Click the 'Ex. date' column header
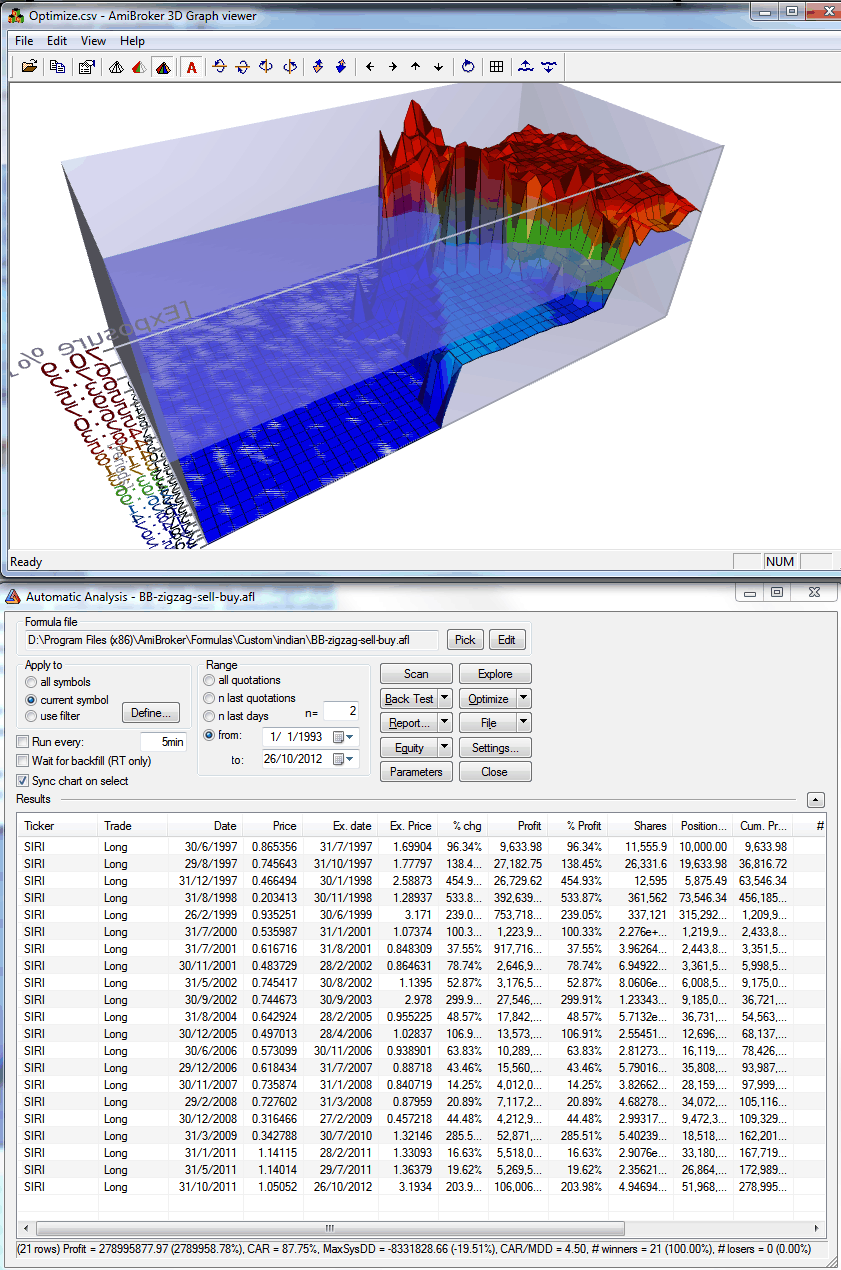 click(340, 826)
